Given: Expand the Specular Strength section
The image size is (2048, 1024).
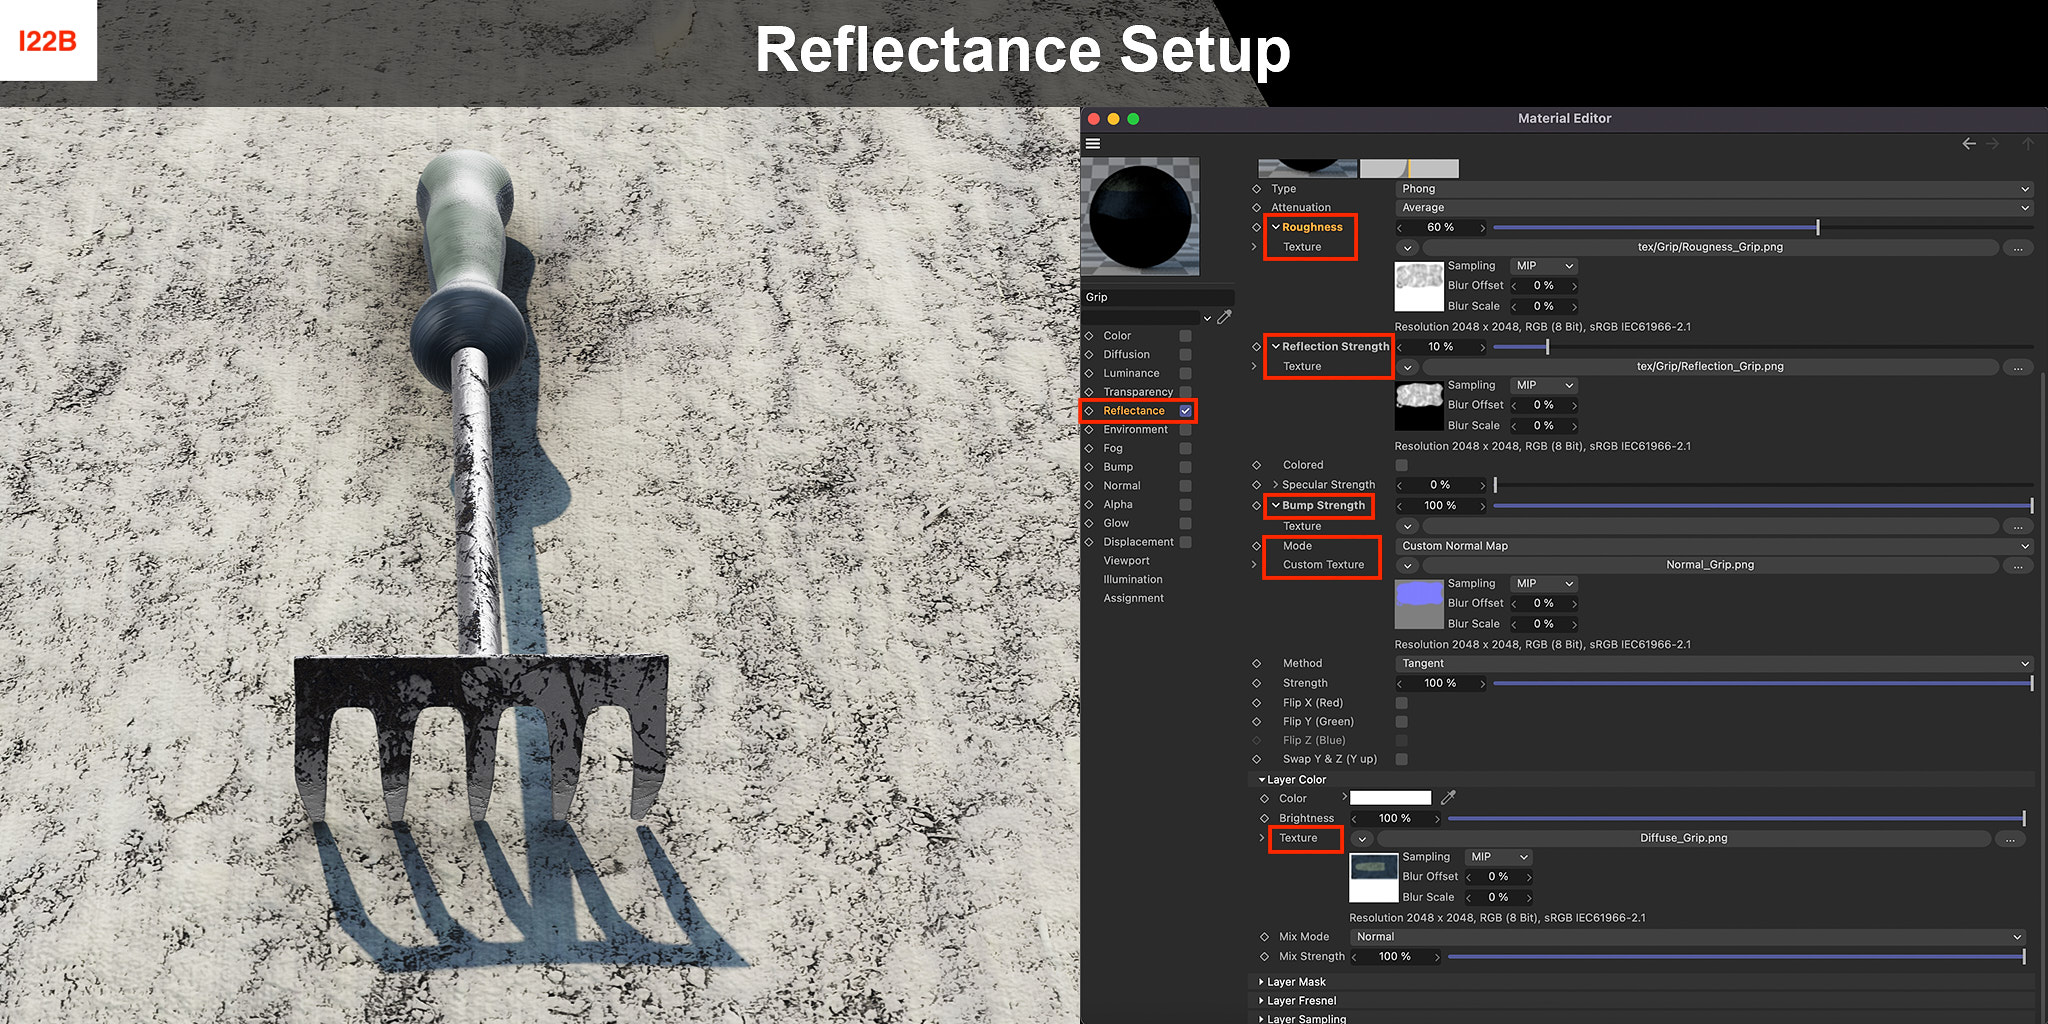Looking at the screenshot, I should [x=1276, y=485].
